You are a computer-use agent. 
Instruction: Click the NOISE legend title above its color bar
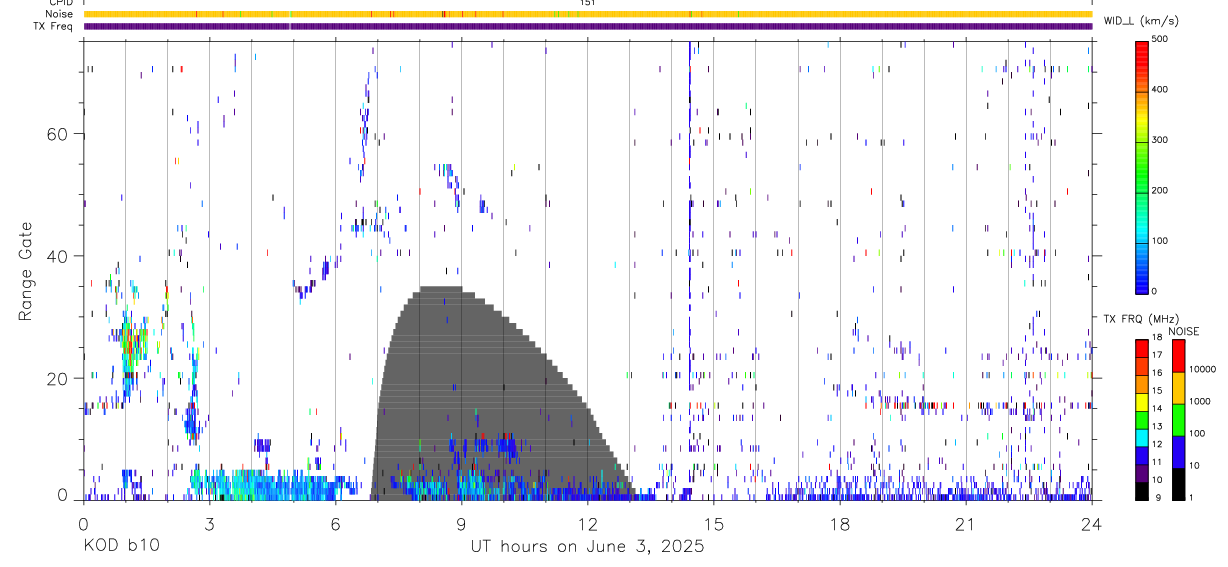[1183, 331]
